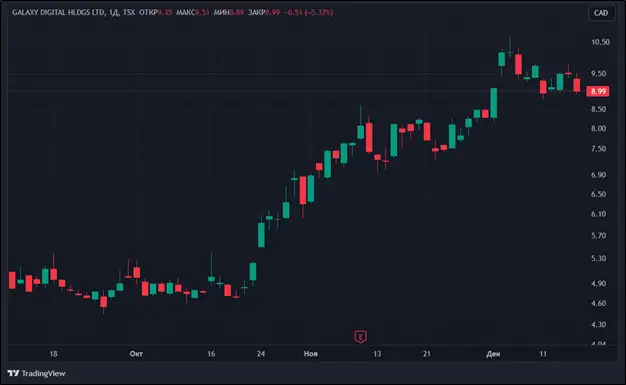Screen dimensions: 626x385
Task: Click the 8.50 price axis label
Action: click(598, 109)
